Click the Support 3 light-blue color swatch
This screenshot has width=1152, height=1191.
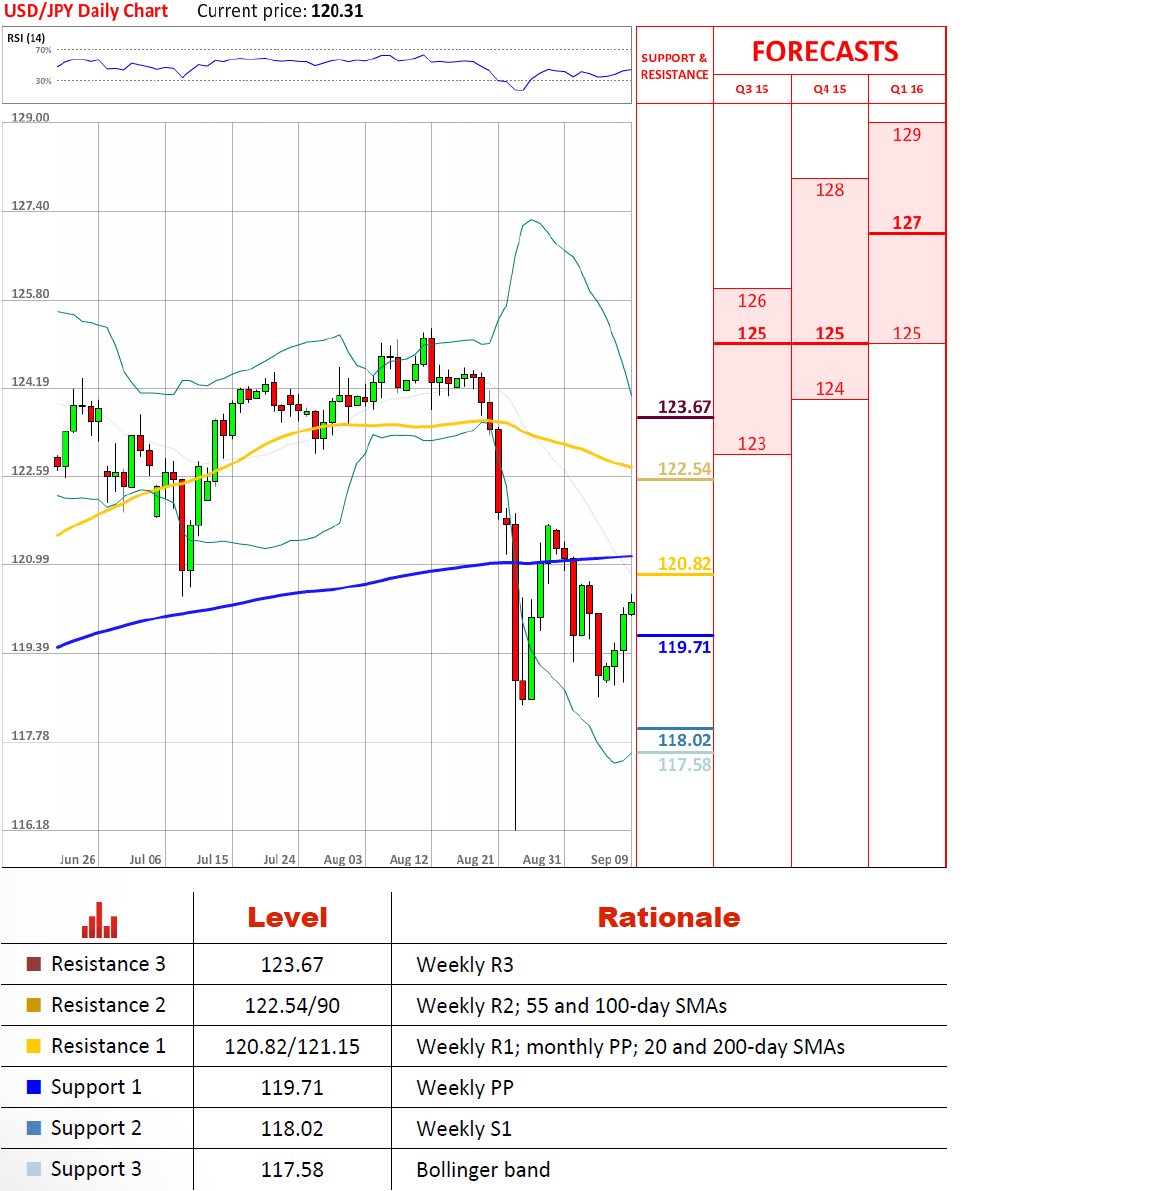[33, 1169]
